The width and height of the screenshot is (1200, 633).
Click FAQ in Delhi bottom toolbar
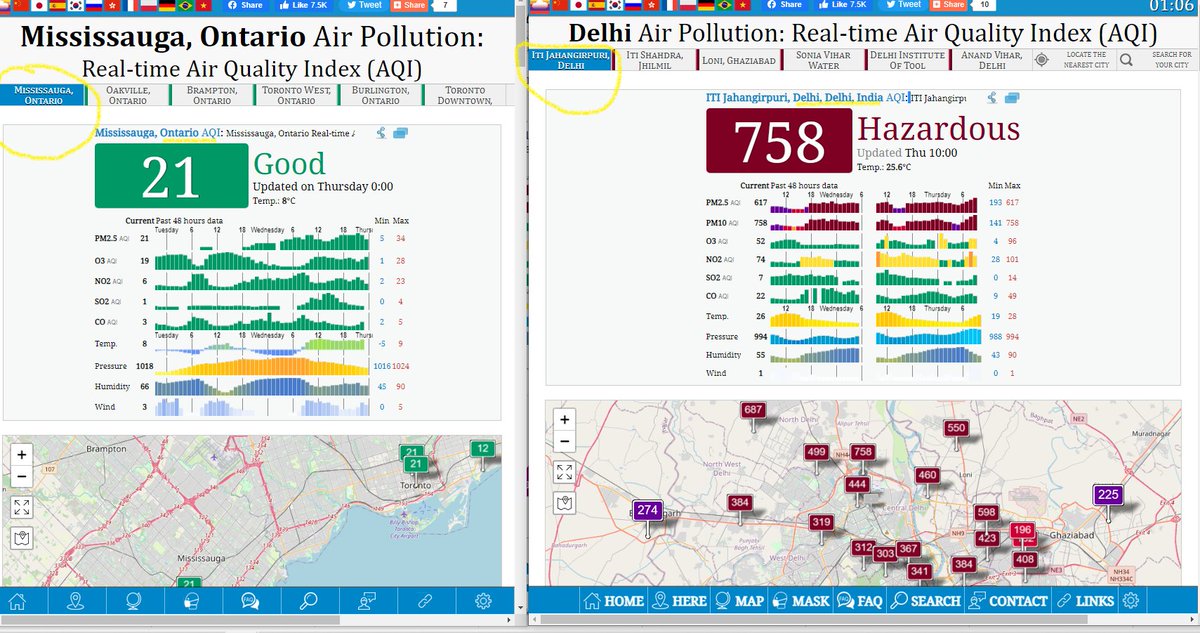pyautogui.click(x=860, y=601)
